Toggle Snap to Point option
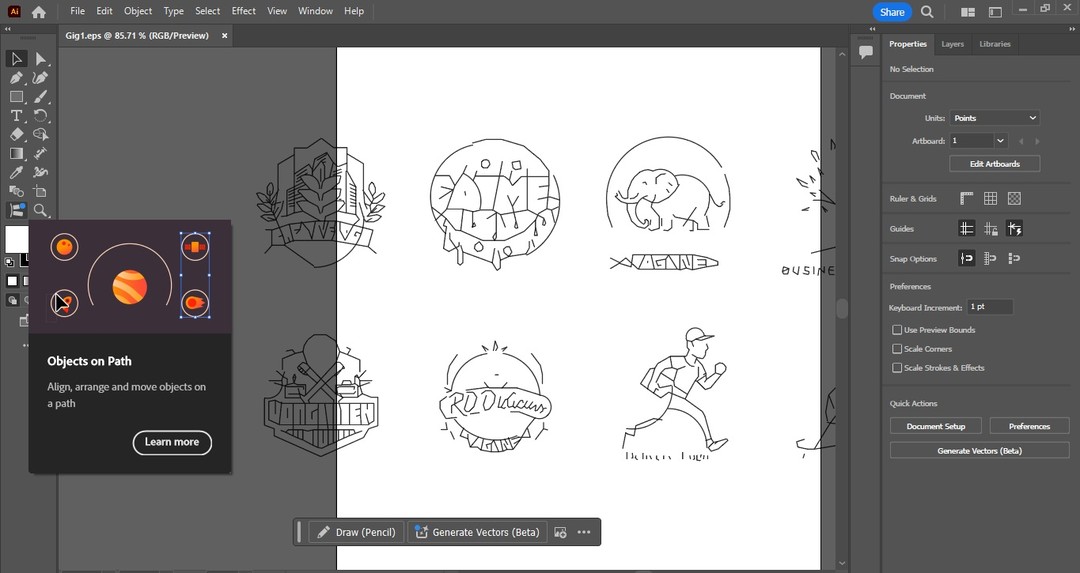Image resolution: width=1080 pixels, height=573 pixels. (x=967, y=259)
